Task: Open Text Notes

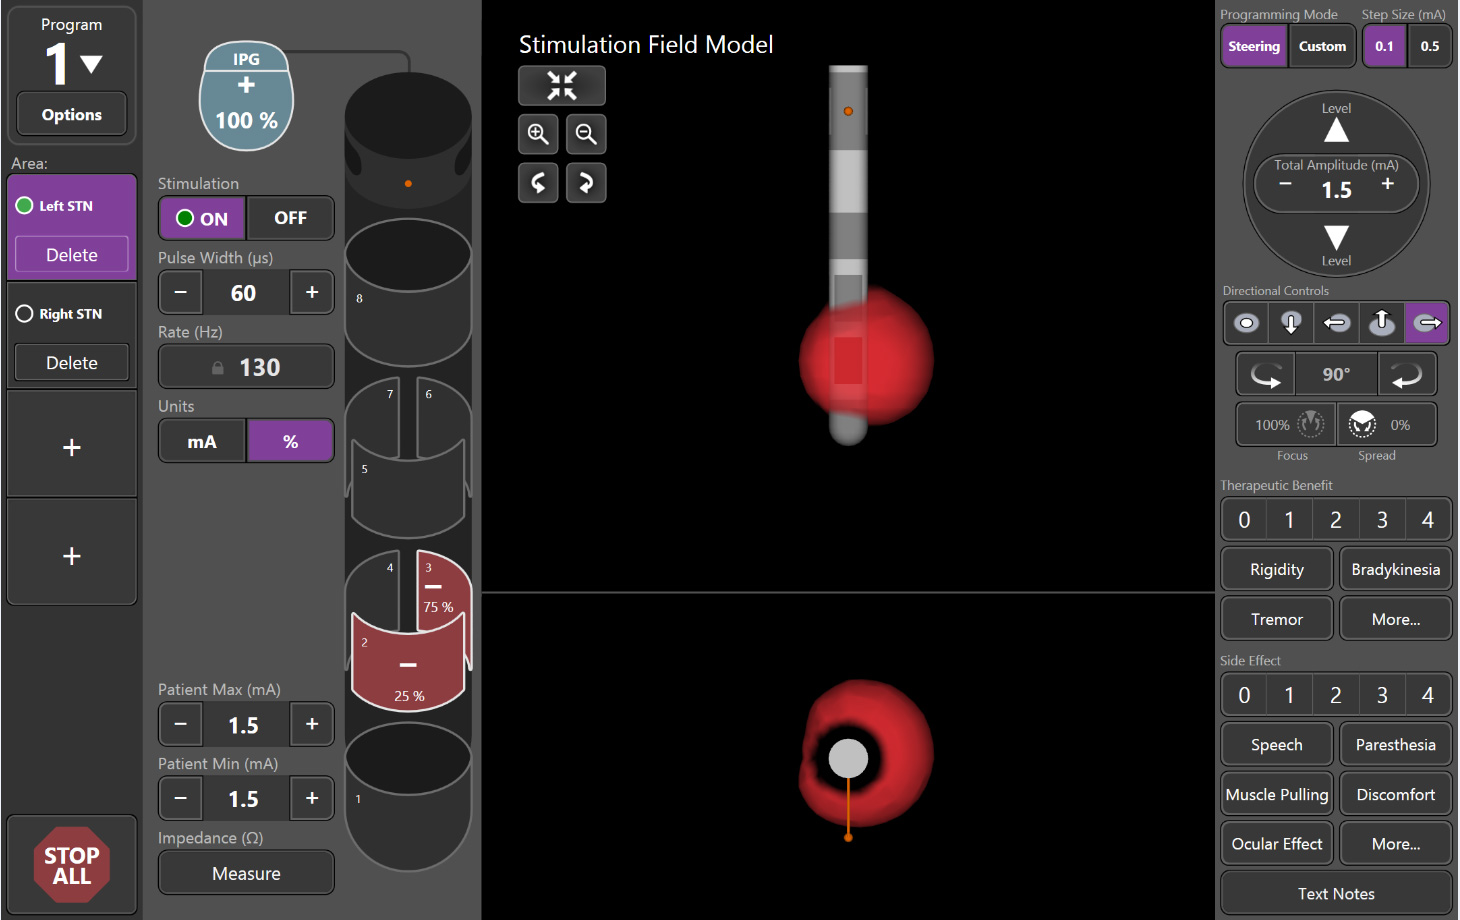Action: [1336, 893]
